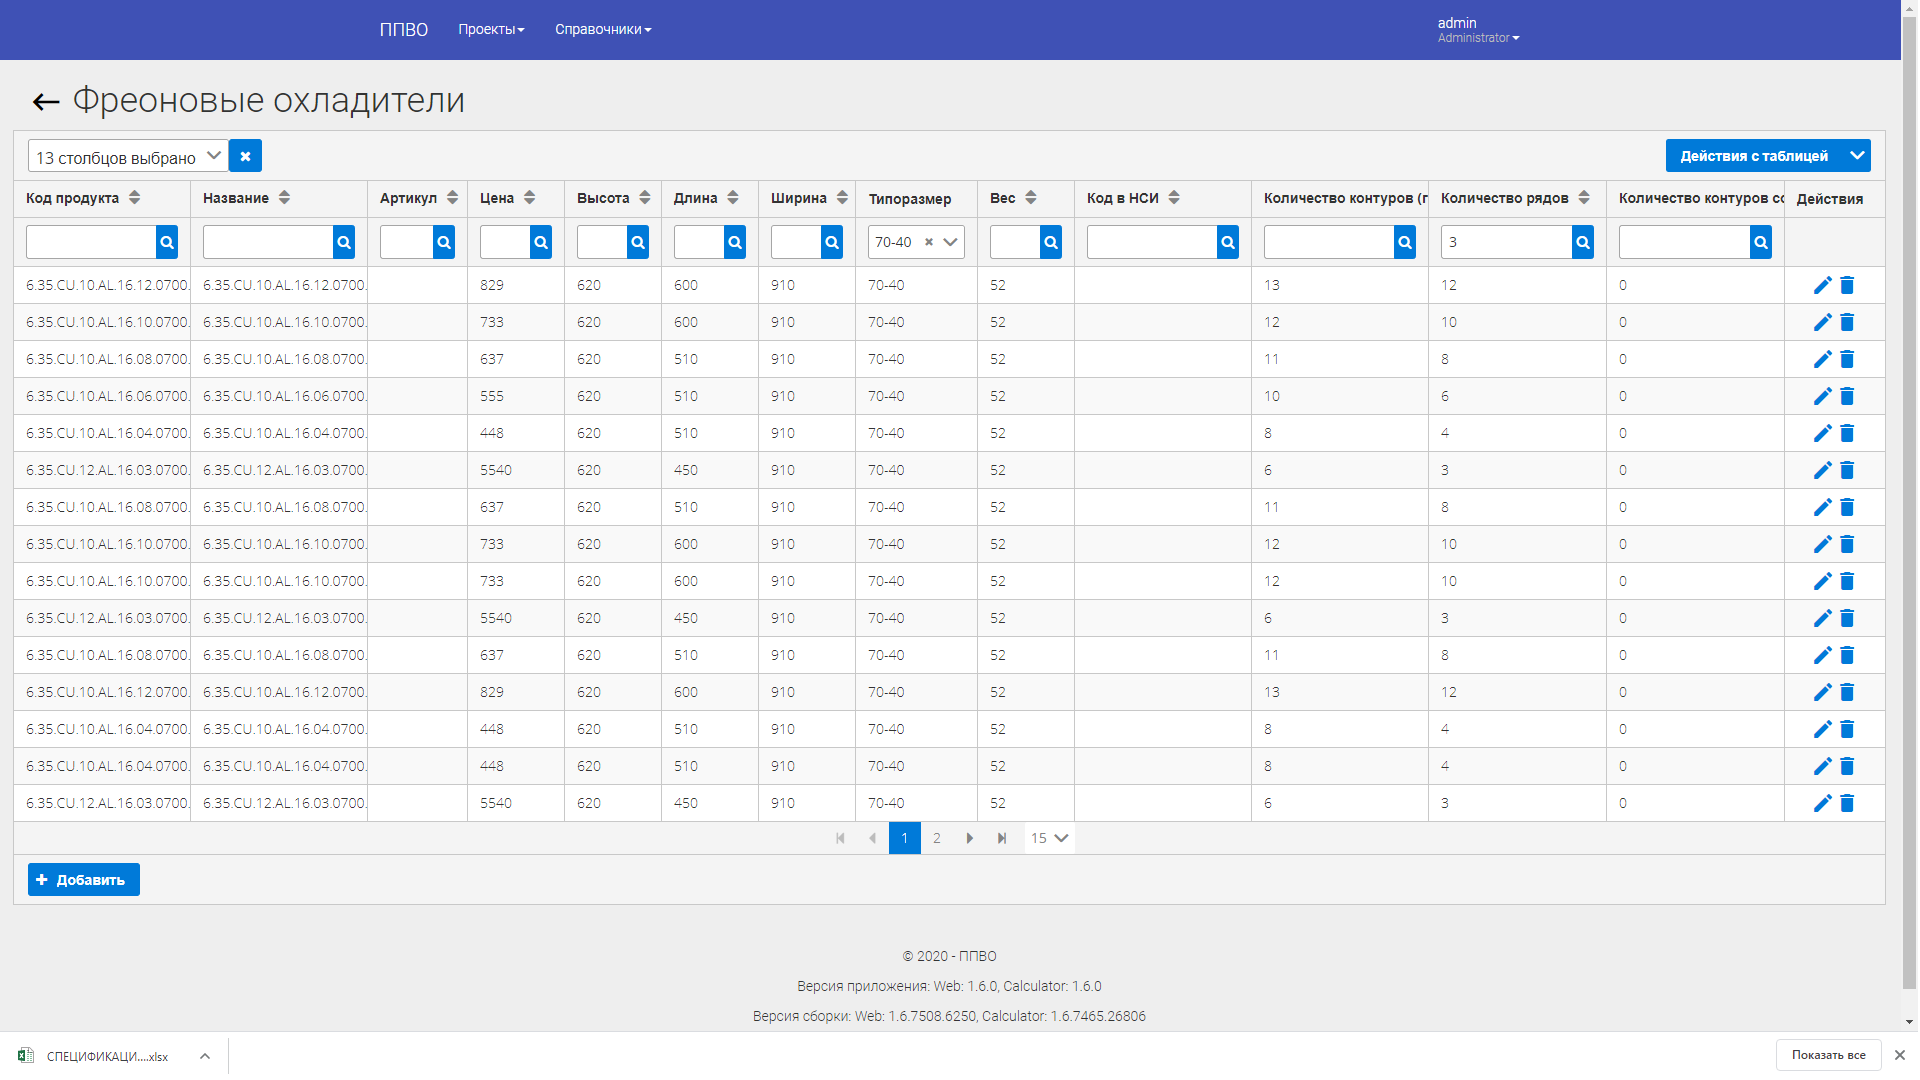Click the edit pencil in first table row
This screenshot has height=1080, width=1920.
point(1822,285)
